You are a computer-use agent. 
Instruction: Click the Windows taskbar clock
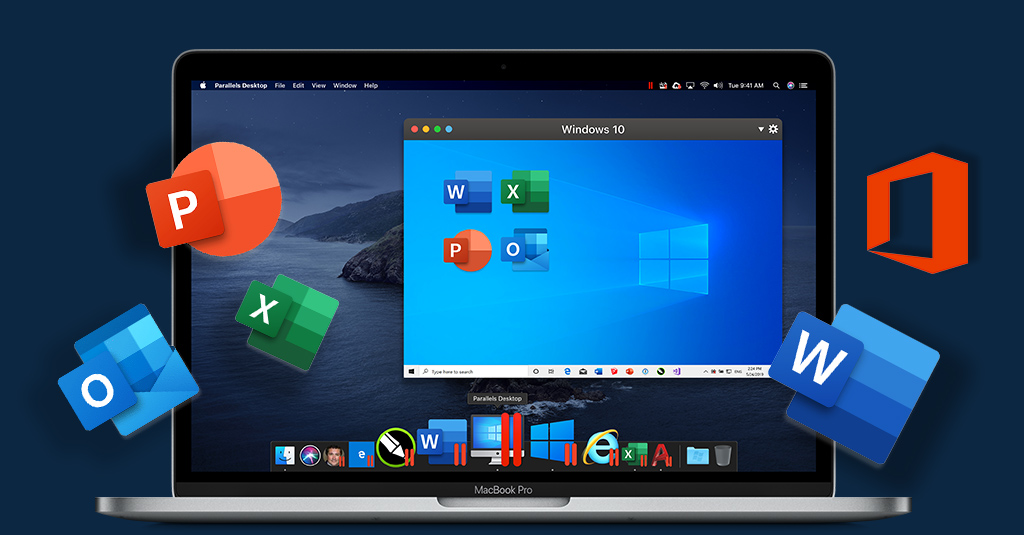pyautogui.click(x=754, y=372)
